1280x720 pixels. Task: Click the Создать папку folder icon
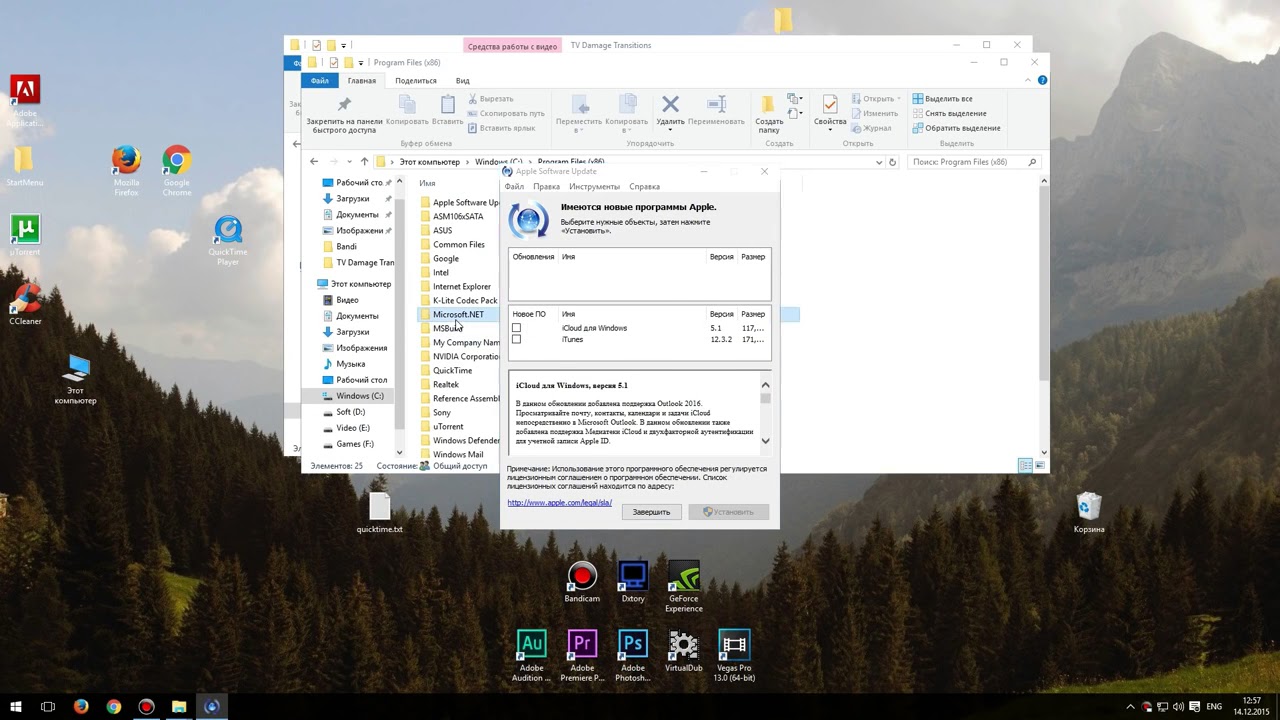tap(768, 105)
